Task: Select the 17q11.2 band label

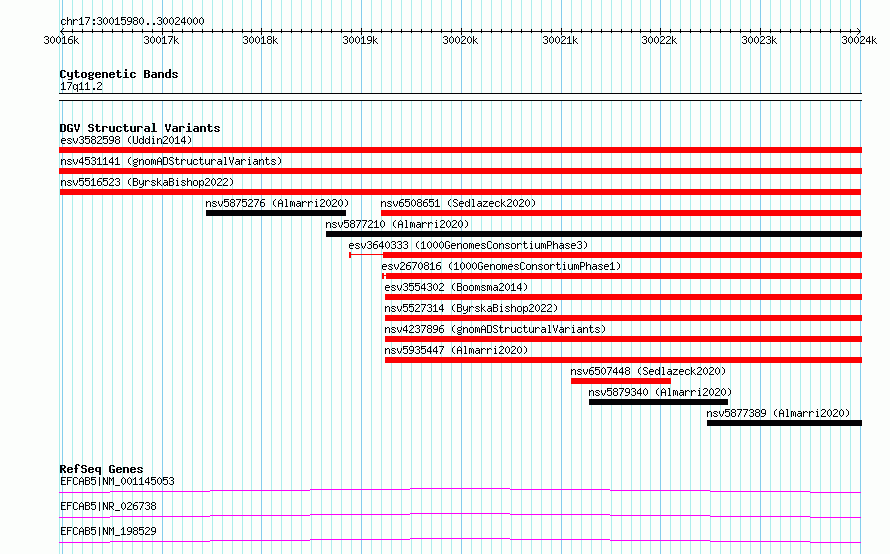Action: (x=81, y=86)
